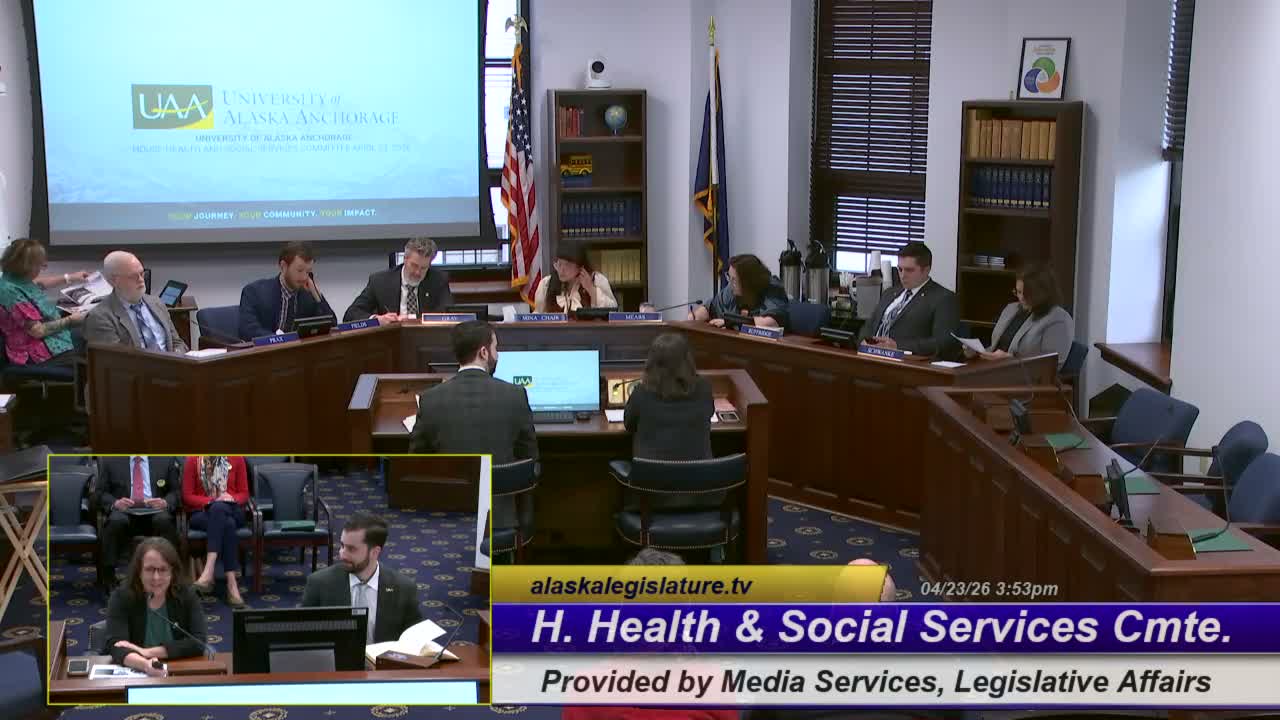Image resolution: width=1280 pixels, height=720 pixels.
Task: Click the MEARS nameplate on the dais
Action: [635, 317]
